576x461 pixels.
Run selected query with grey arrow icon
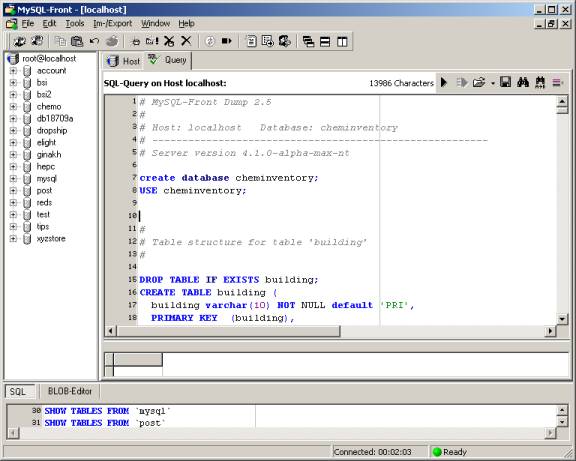pyautogui.click(x=462, y=82)
